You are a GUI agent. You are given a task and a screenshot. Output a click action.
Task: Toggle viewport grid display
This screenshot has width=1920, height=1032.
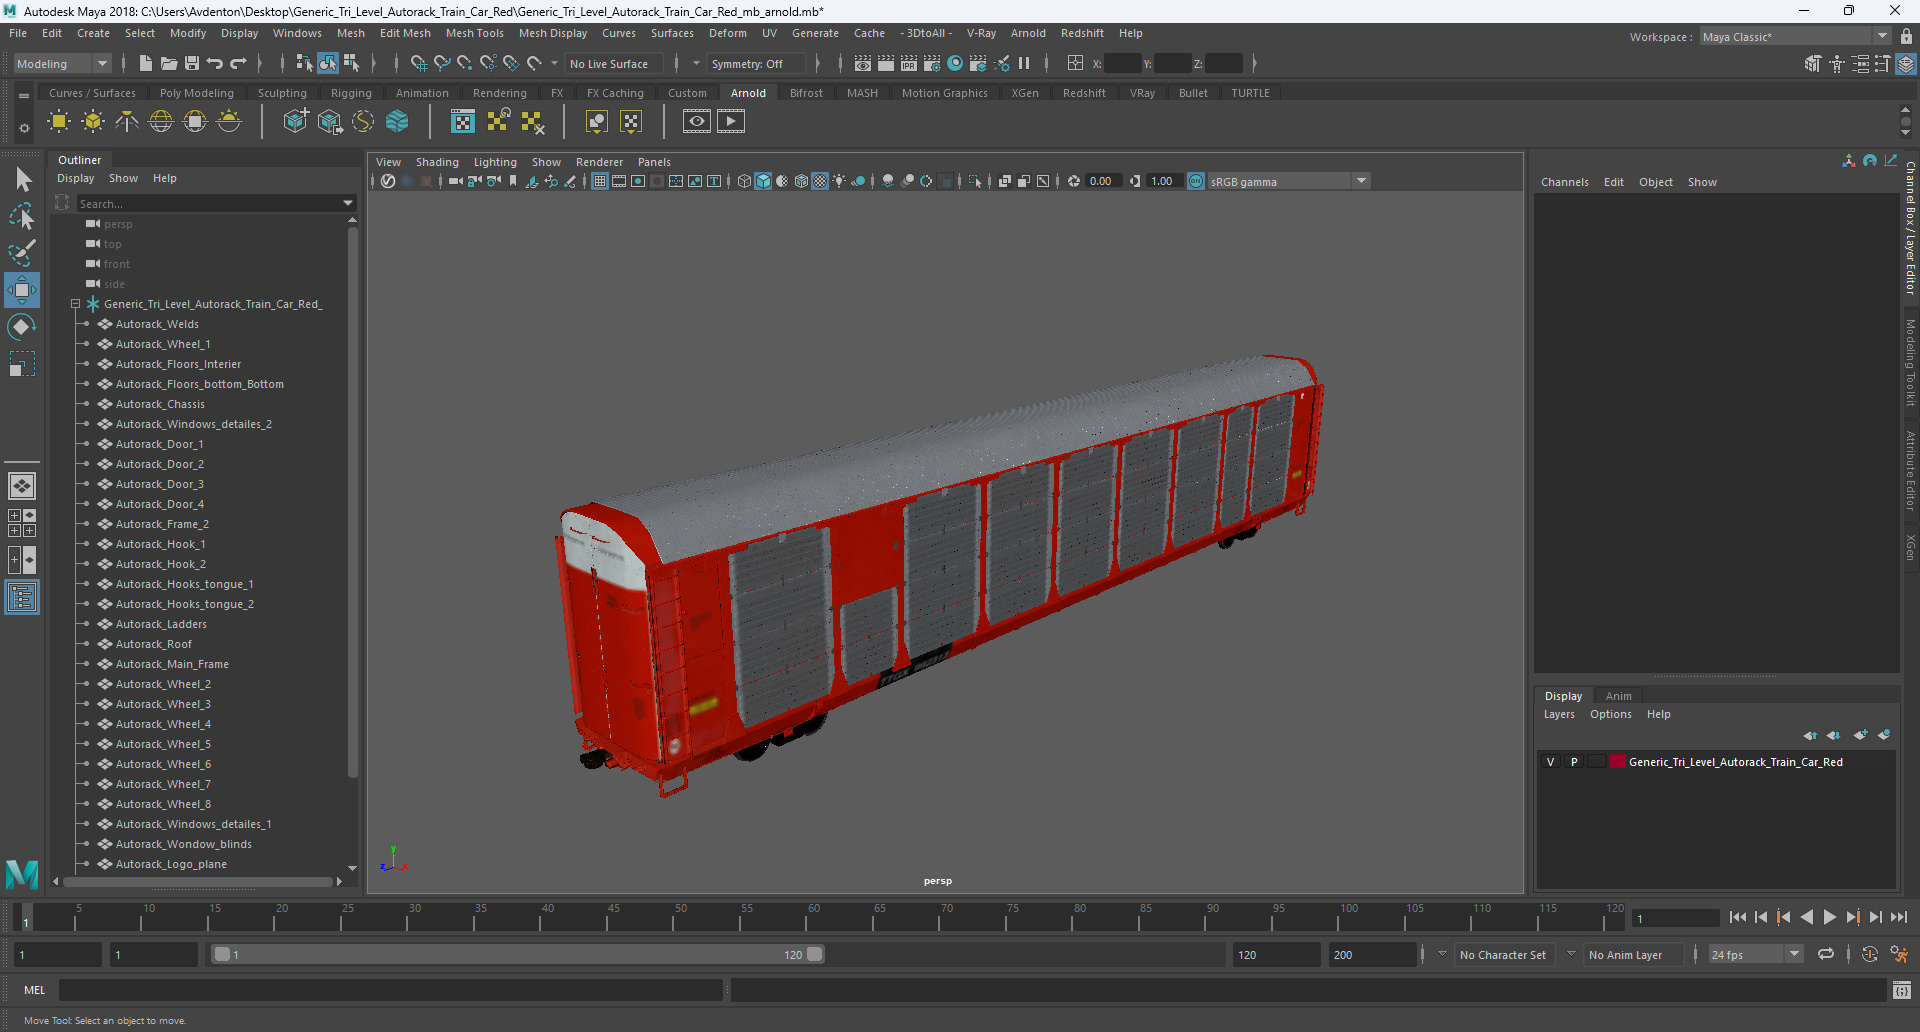[x=599, y=181]
